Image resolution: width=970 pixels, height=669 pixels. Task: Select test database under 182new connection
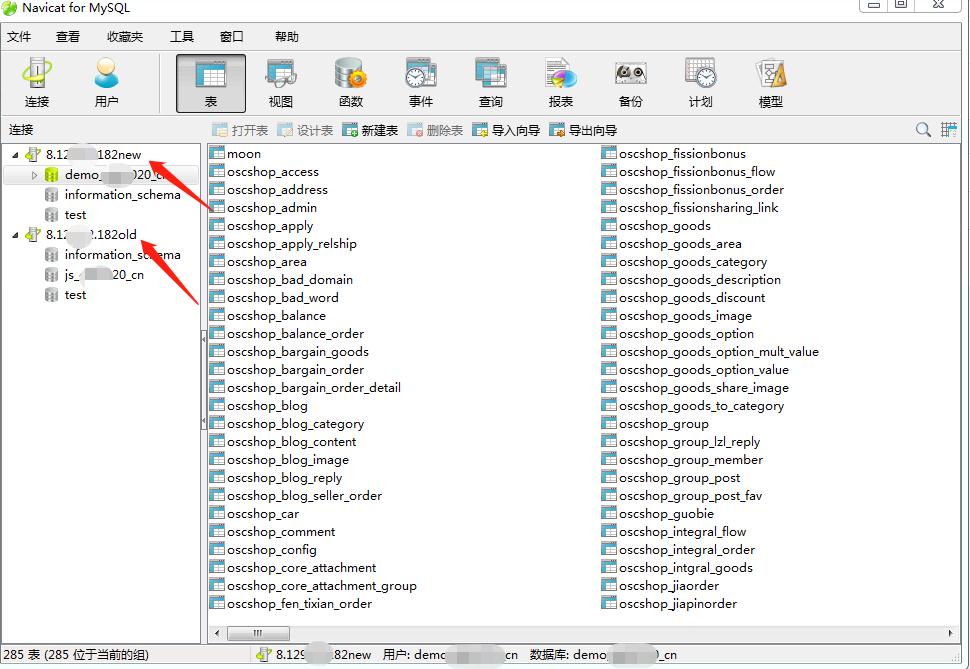[x=75, y=215]
